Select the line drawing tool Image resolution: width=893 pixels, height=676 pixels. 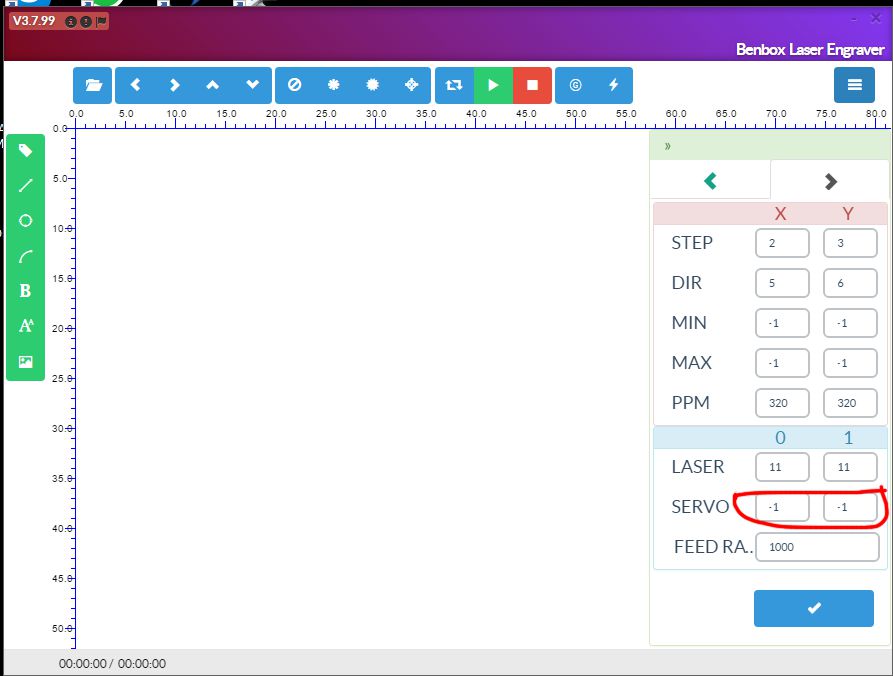(x=25, y=186)
